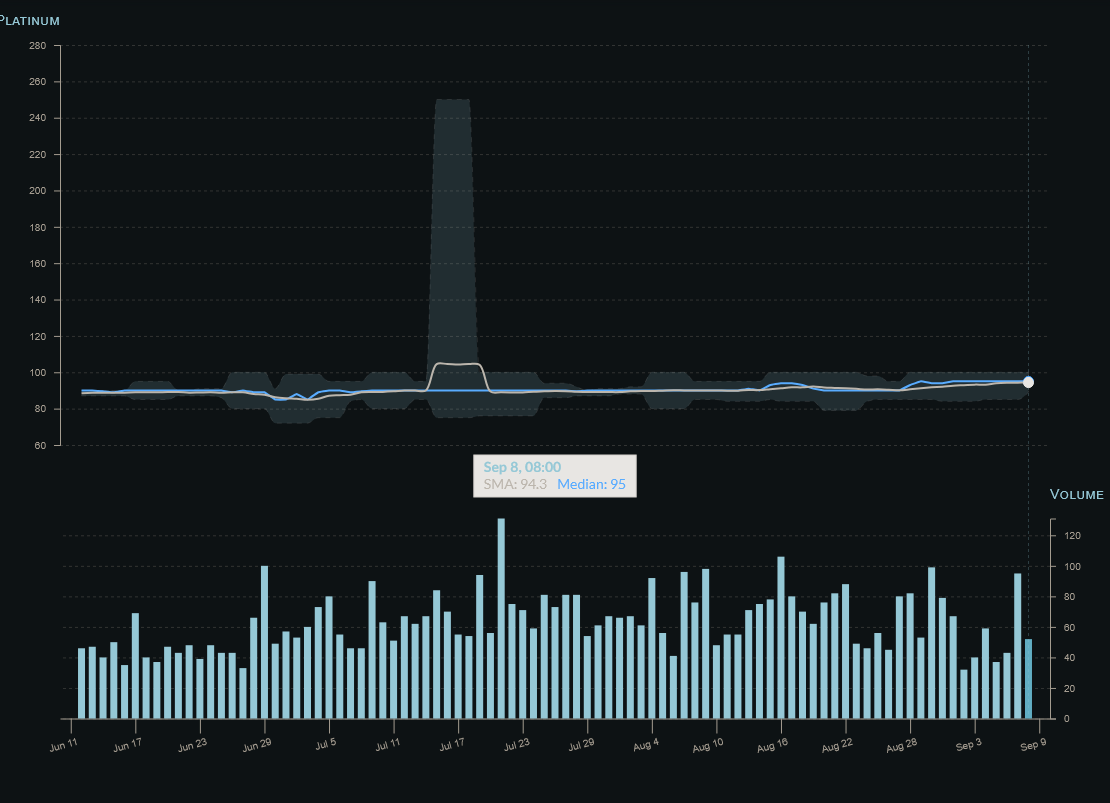The width and height of the screenshot is (1110, 803).
Task: Click the 'Jun 11' date label
Action: coord(64,745)
